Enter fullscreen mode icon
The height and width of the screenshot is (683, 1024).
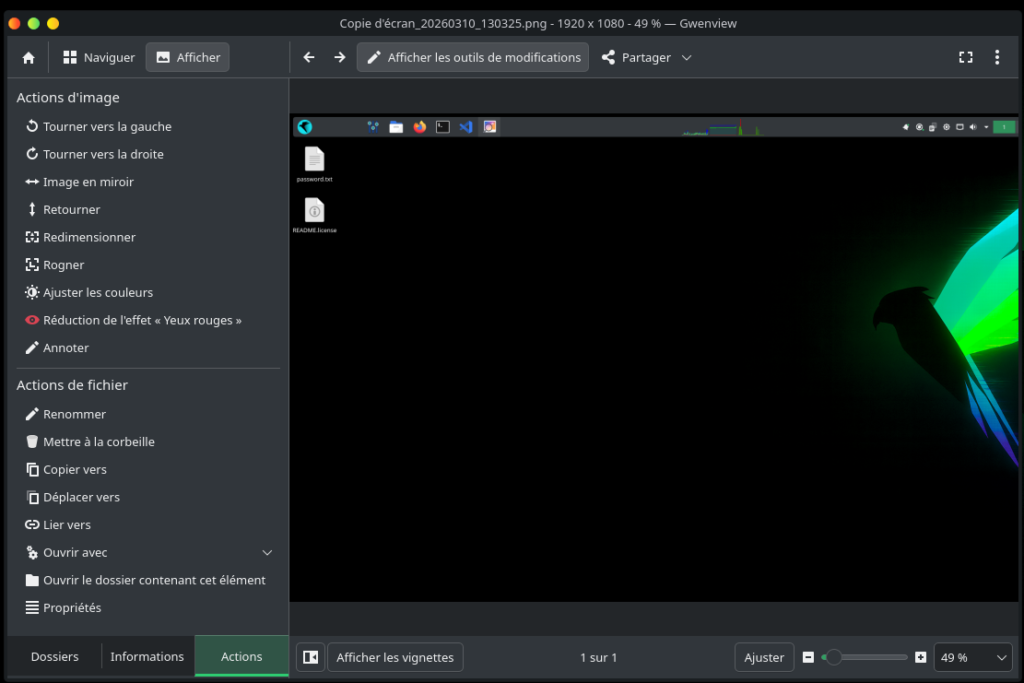[x=965, y=58]
